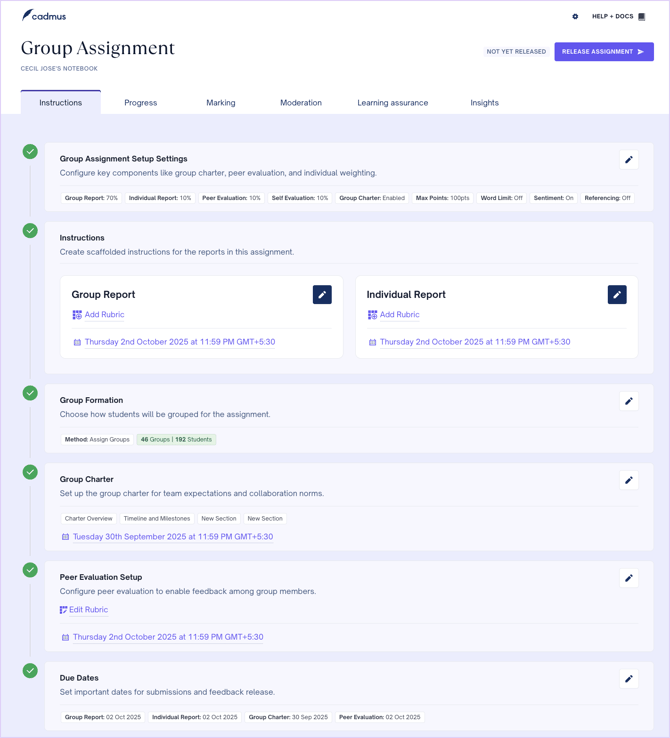Viewport: 670px width, 738px height.
Task: Click green checkmark beside Group Formation
Action: tap(31, 393)
